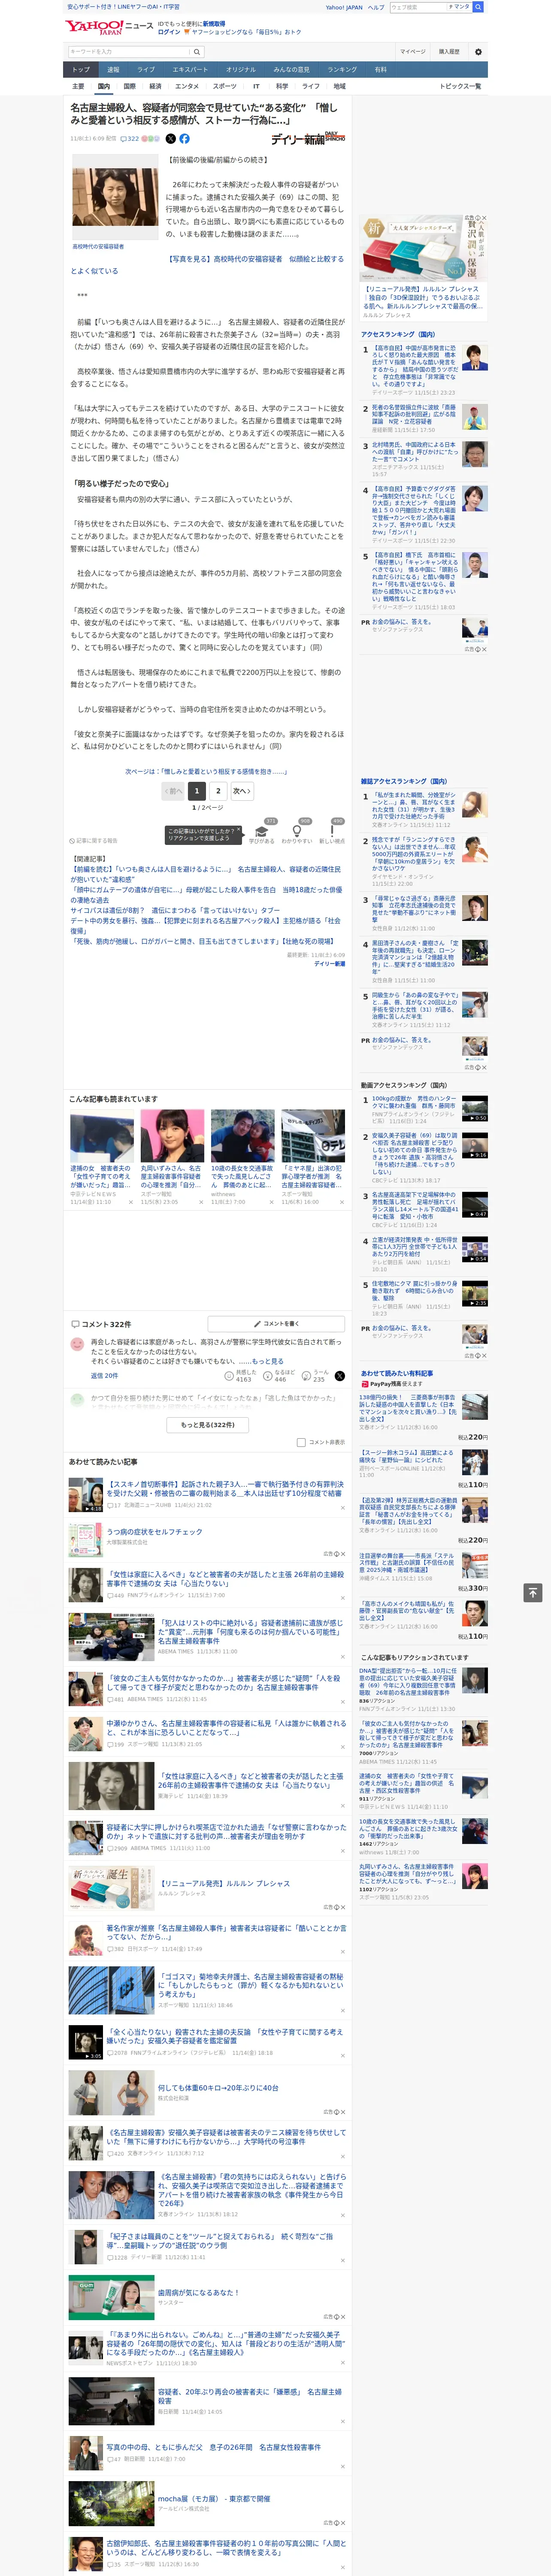Close the reaction tooltip popup

(x=238, y=830)
